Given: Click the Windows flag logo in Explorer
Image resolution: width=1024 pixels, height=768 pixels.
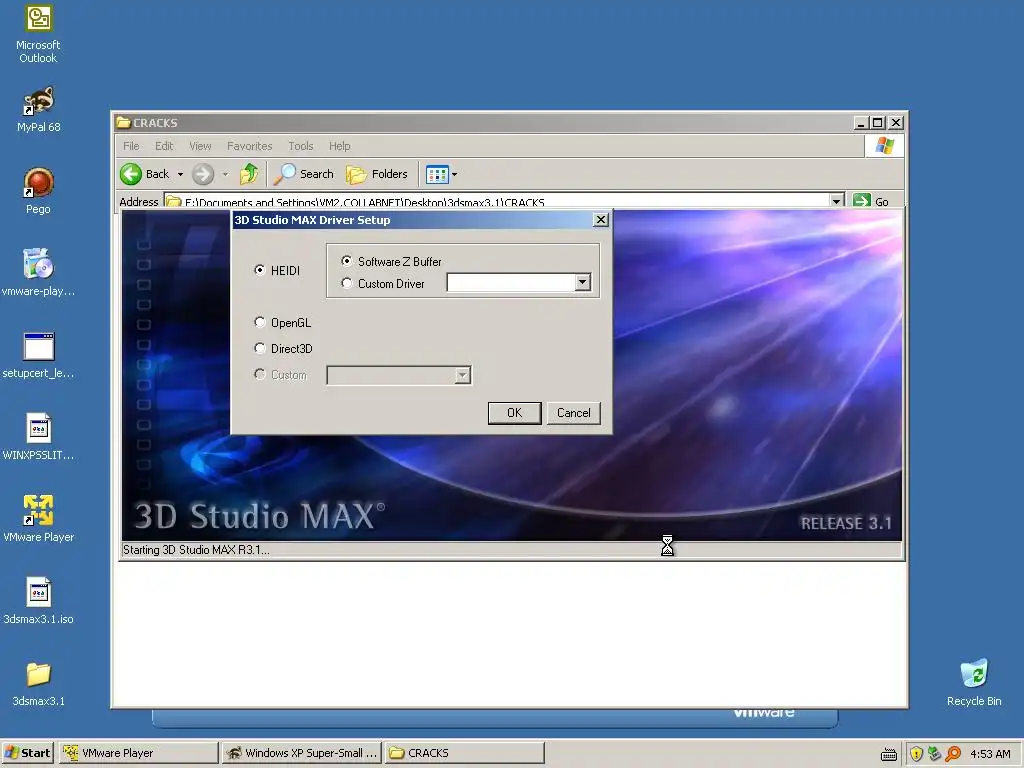Looking at the screenshot, I should click(x=885, y=146).
